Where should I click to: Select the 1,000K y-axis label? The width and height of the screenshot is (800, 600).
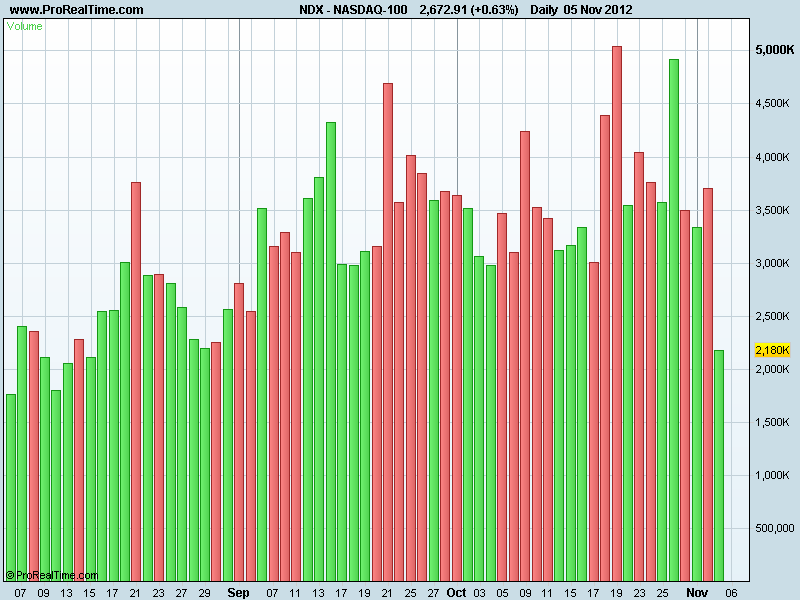(772, 476)
